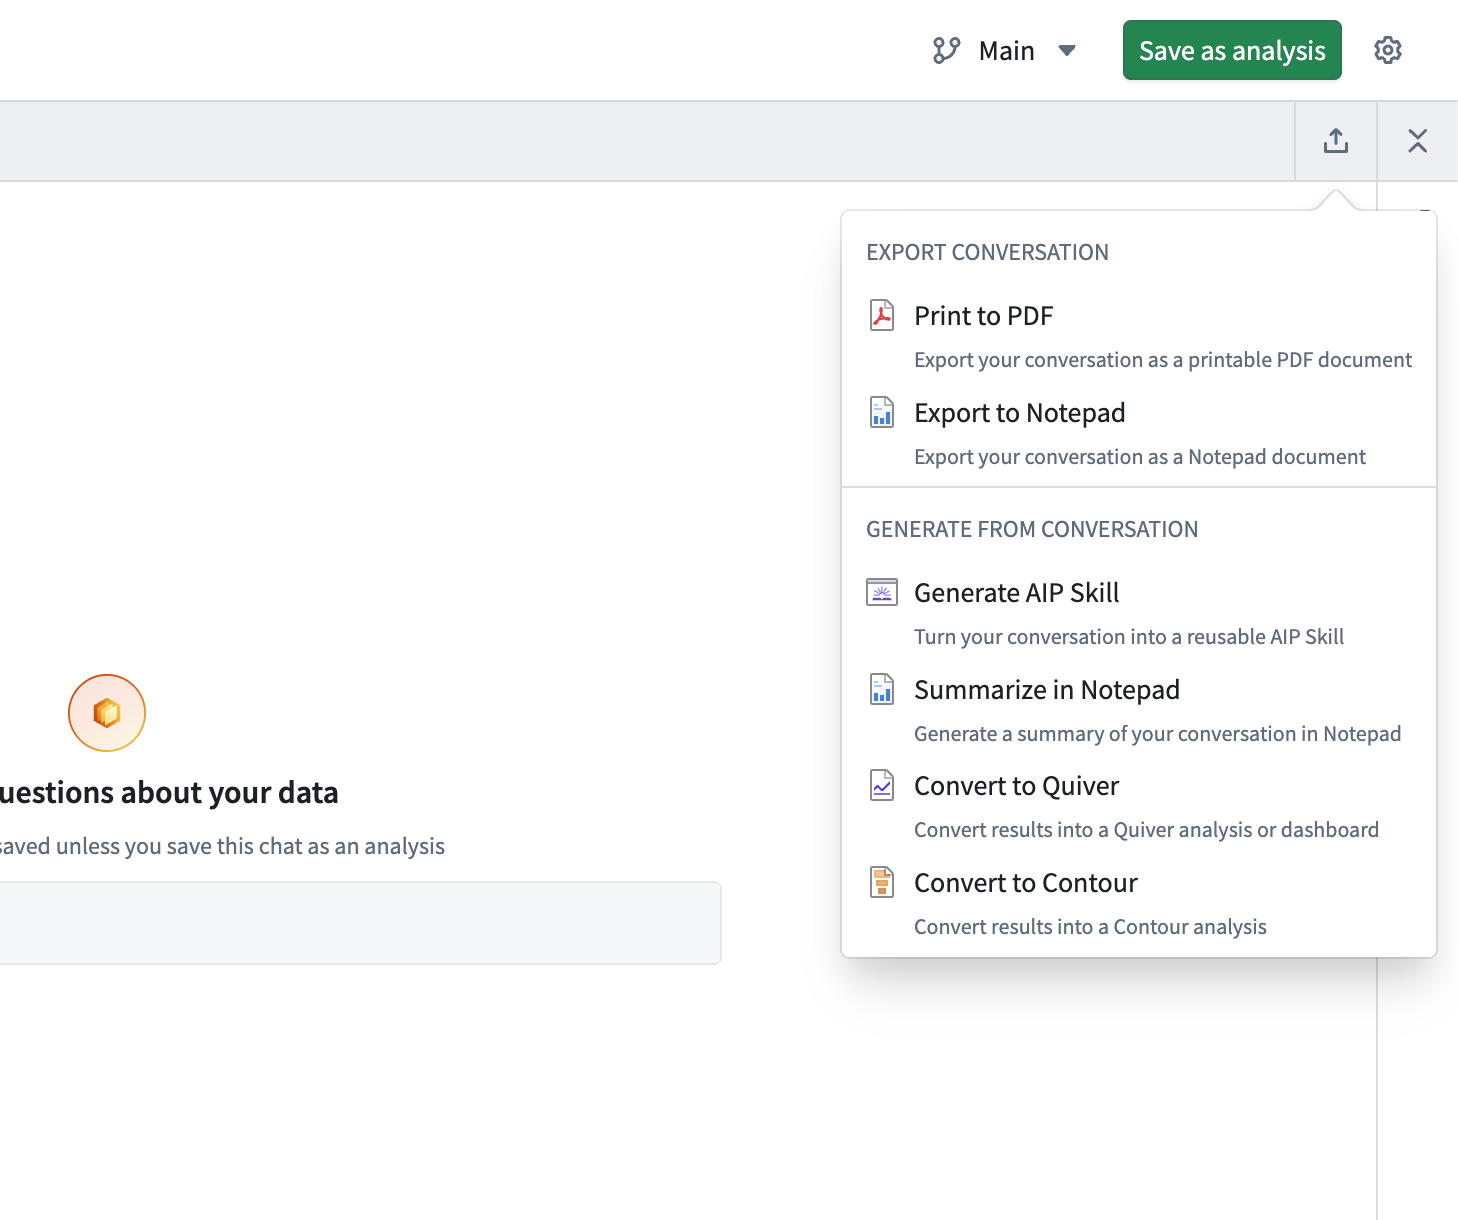The width and height of the screenshot is (1458, 1220).
Task: Click the Summarize in Notepad file icon
Action: pos(881,689)
